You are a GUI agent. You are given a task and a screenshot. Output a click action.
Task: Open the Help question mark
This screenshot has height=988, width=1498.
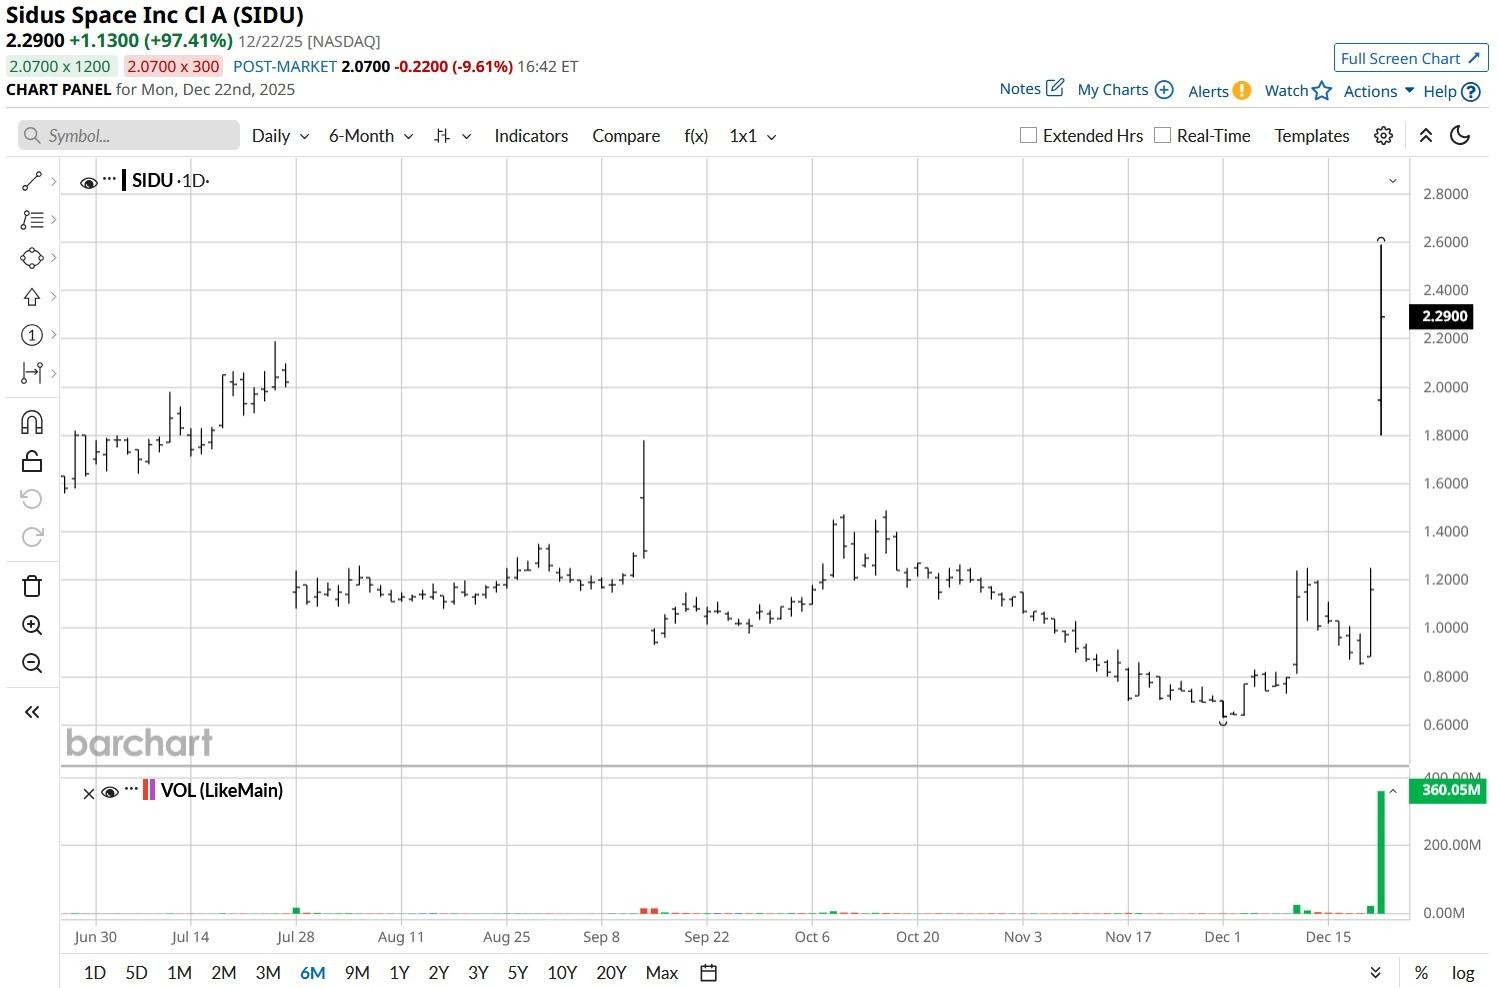(x=1470, y=91)
